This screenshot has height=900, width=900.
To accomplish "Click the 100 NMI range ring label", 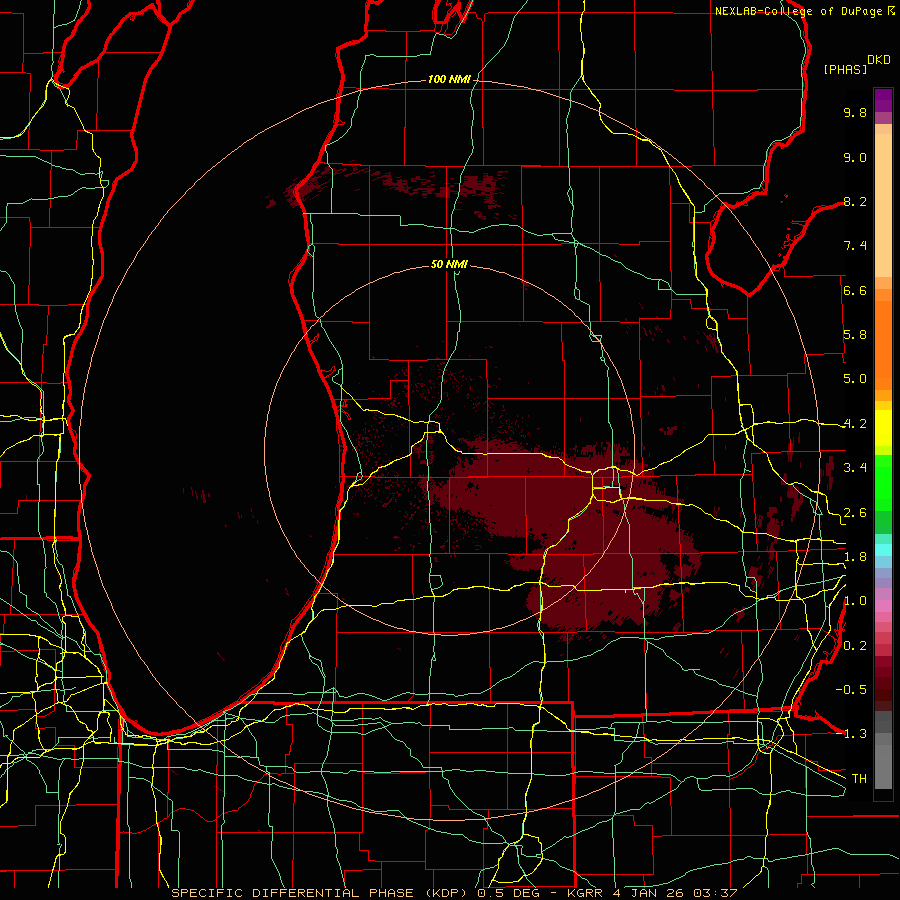I will [448, 79].
